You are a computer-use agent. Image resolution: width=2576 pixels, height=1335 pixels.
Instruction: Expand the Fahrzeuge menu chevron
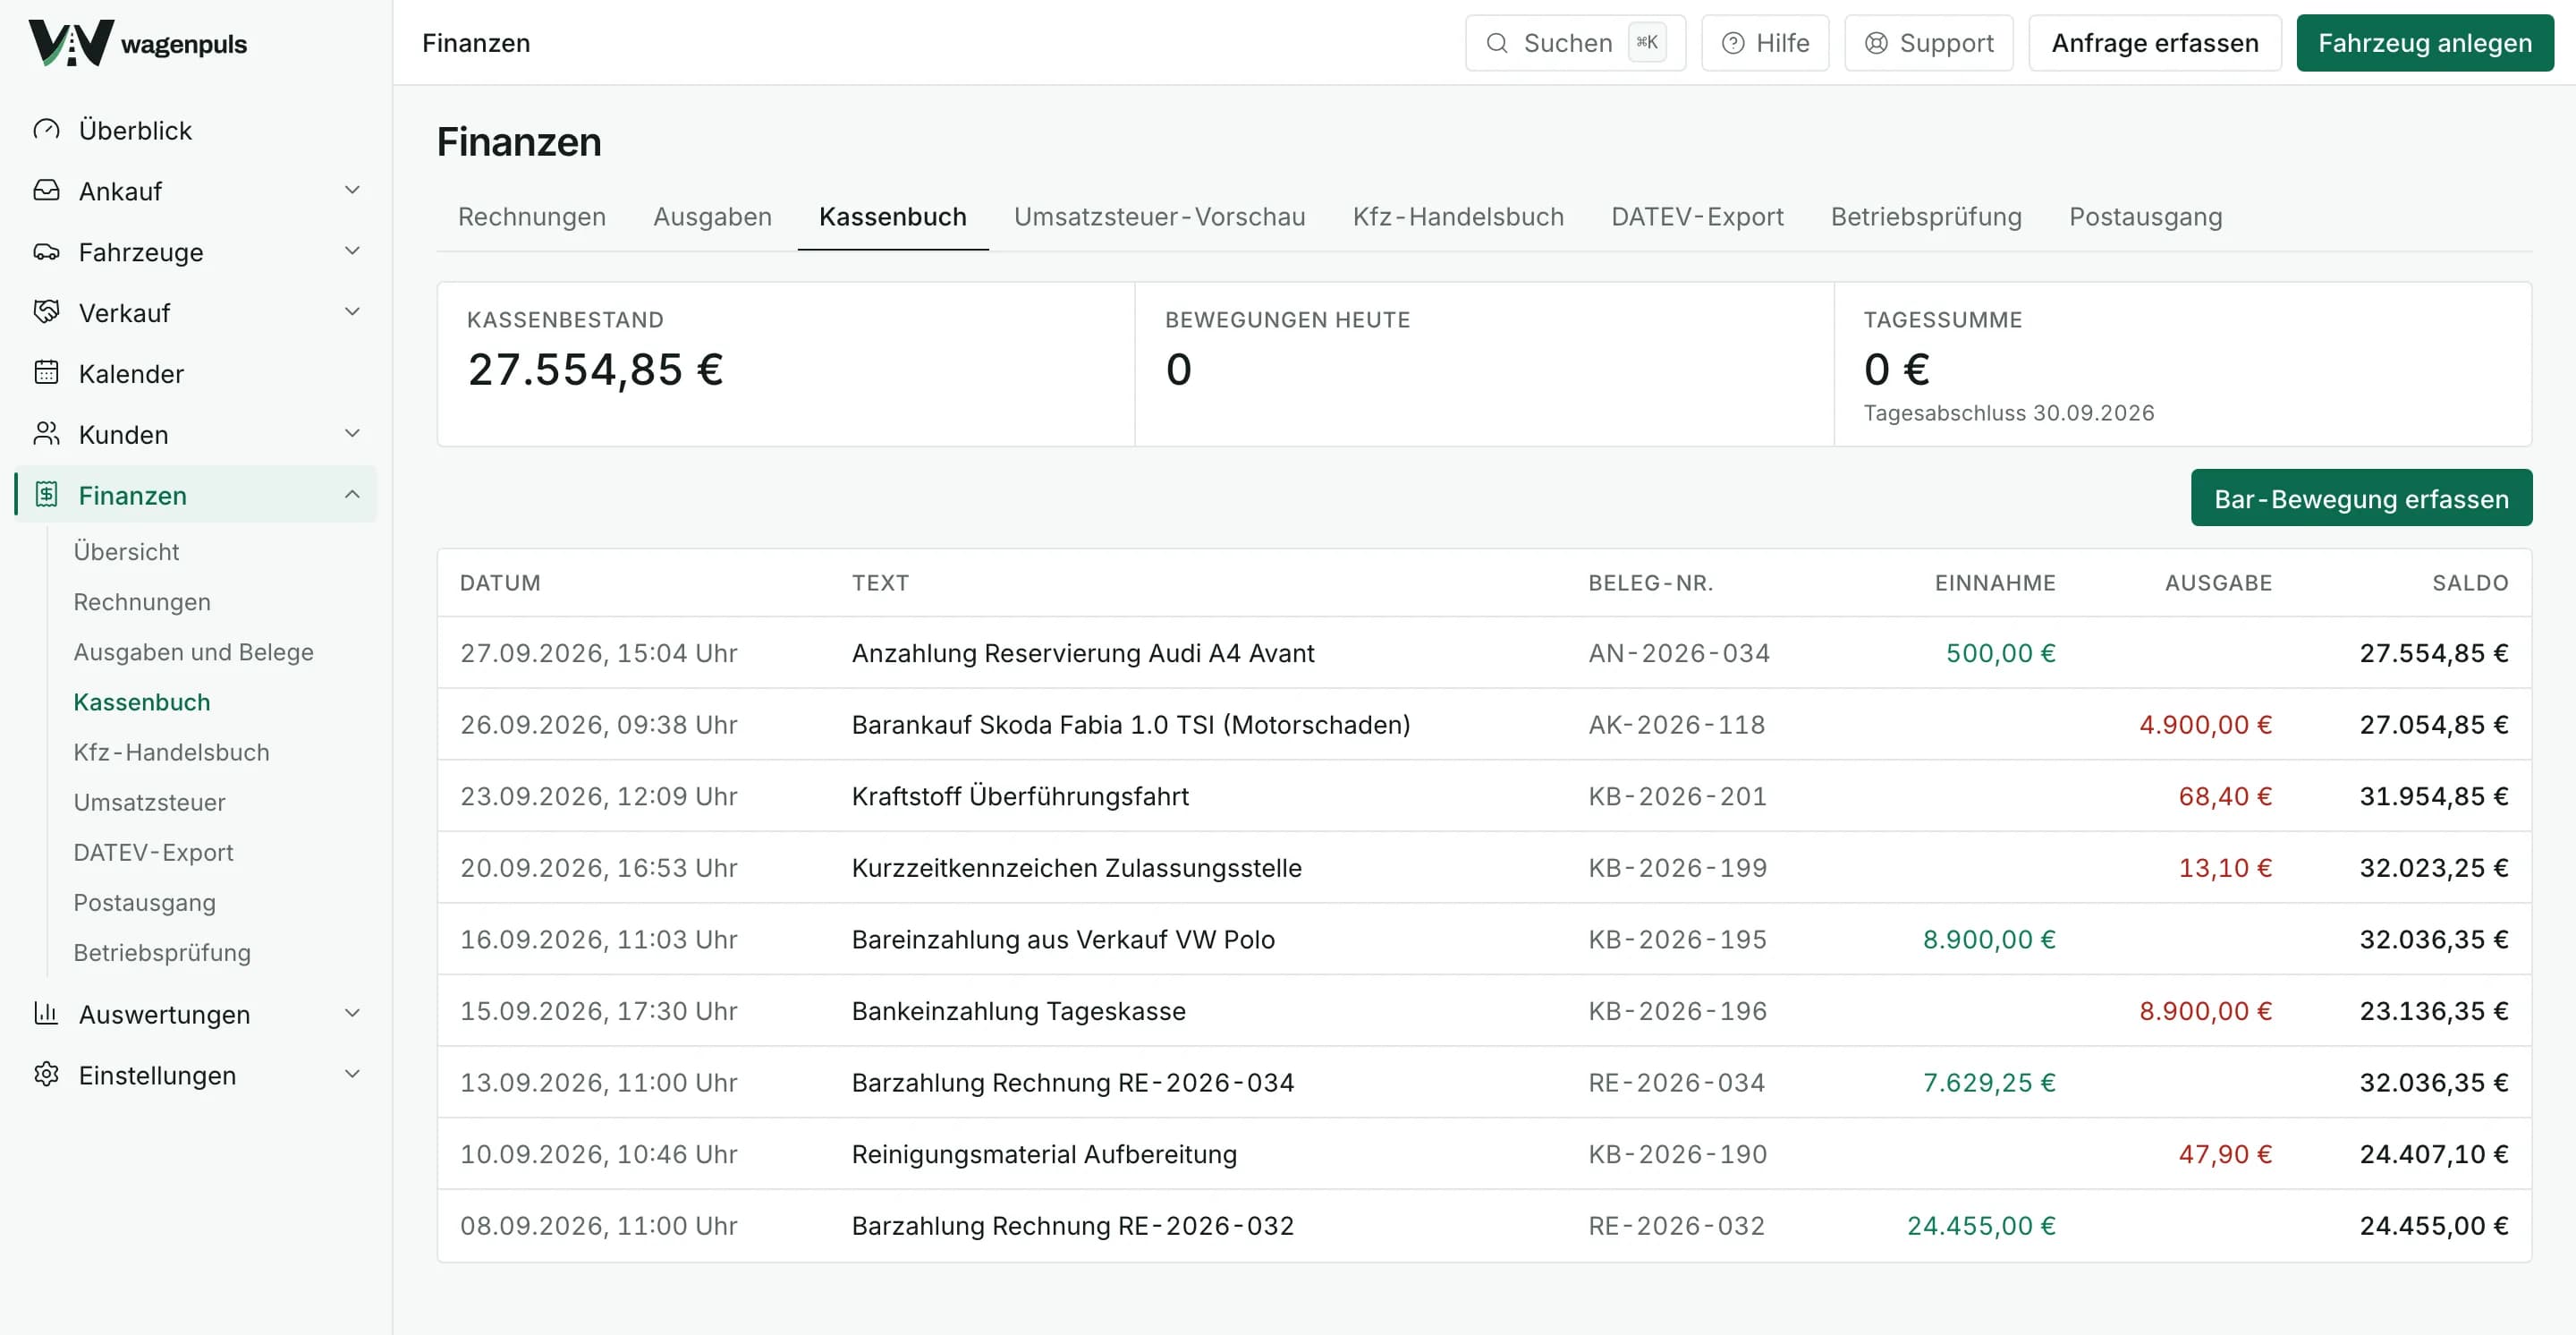[352, 251]
